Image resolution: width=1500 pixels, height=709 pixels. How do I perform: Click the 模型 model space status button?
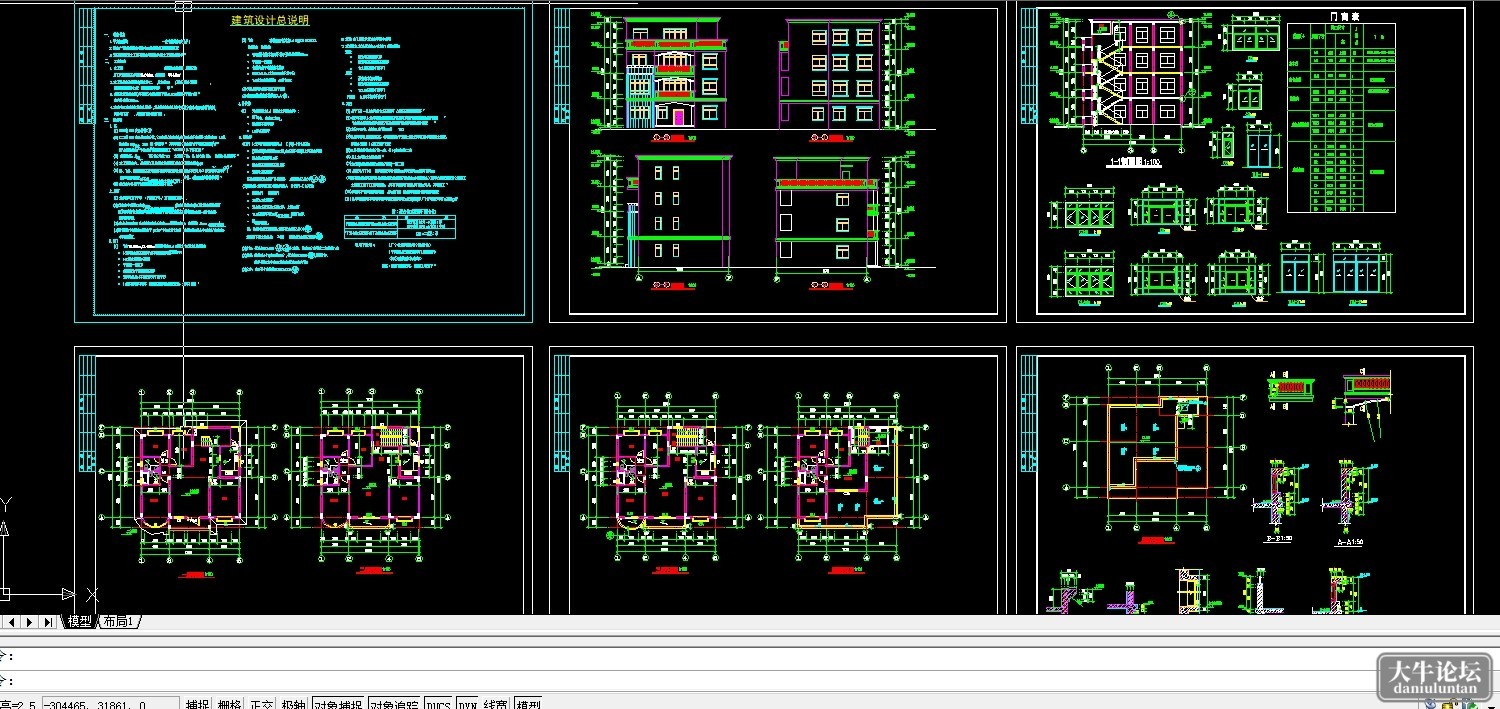(528, 704)
